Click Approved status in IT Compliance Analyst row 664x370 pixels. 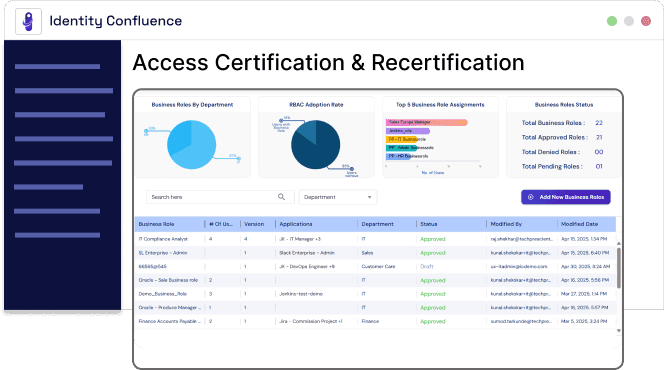433,239
